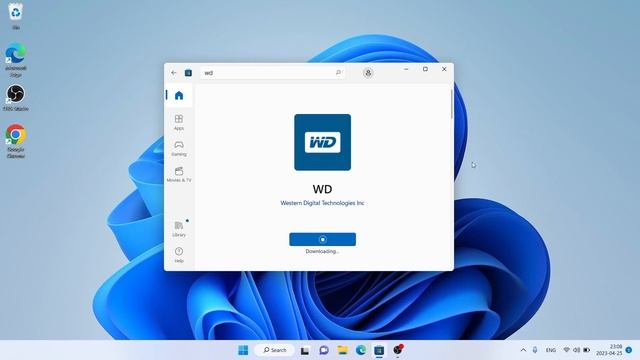Click the OBS Studio taskbar icon
Viewport: 640px width, 360px height.
click(398, 350)
